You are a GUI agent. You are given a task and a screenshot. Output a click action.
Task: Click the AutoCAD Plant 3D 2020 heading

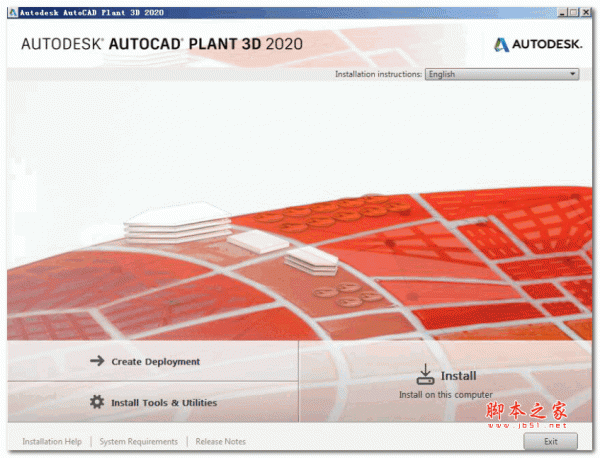click(x=162, y=44)
